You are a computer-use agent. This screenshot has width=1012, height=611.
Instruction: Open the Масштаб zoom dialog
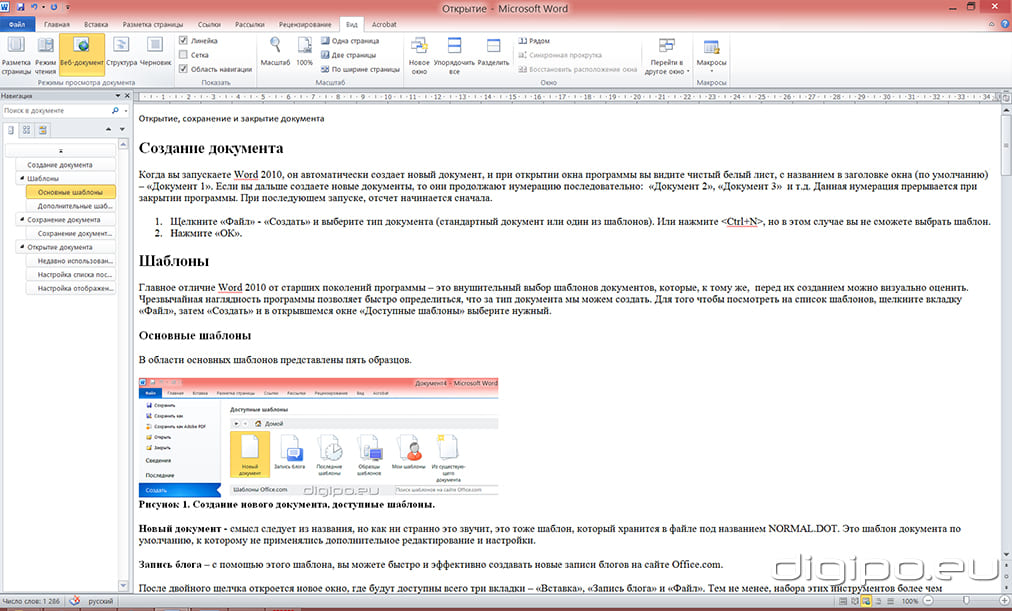click(275, 50)
